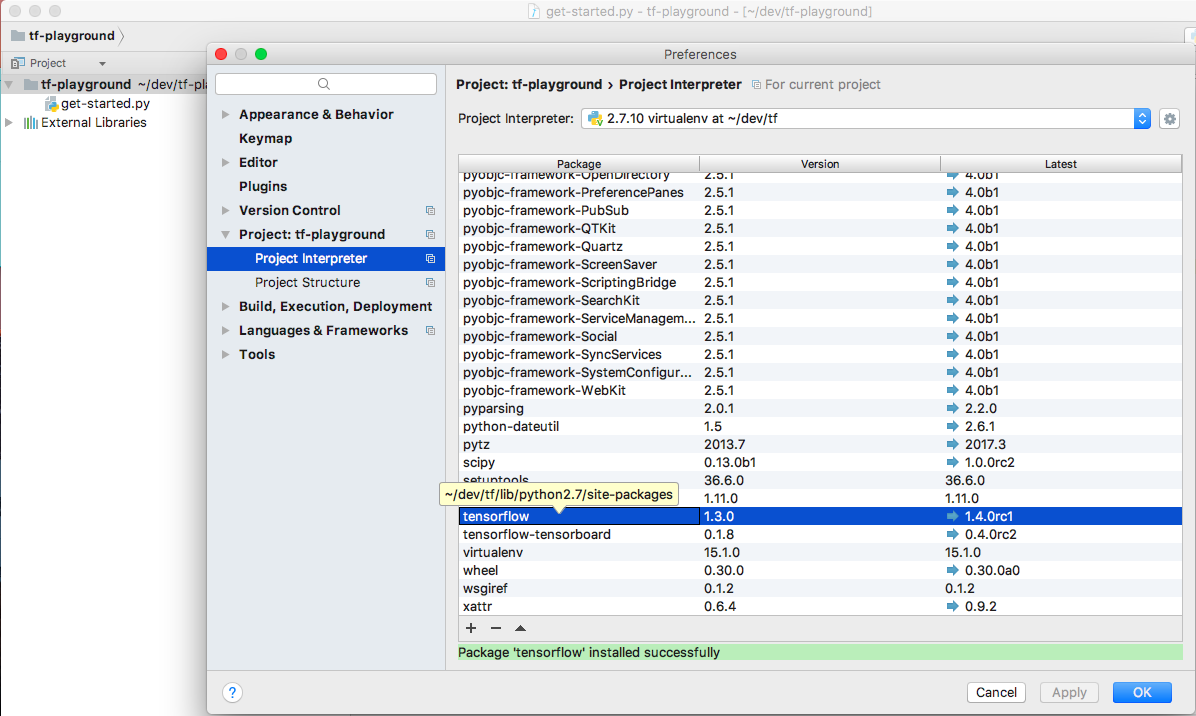Click the 'installed successfully' status message
The image size is (1196, 716).
click(589, 653)
